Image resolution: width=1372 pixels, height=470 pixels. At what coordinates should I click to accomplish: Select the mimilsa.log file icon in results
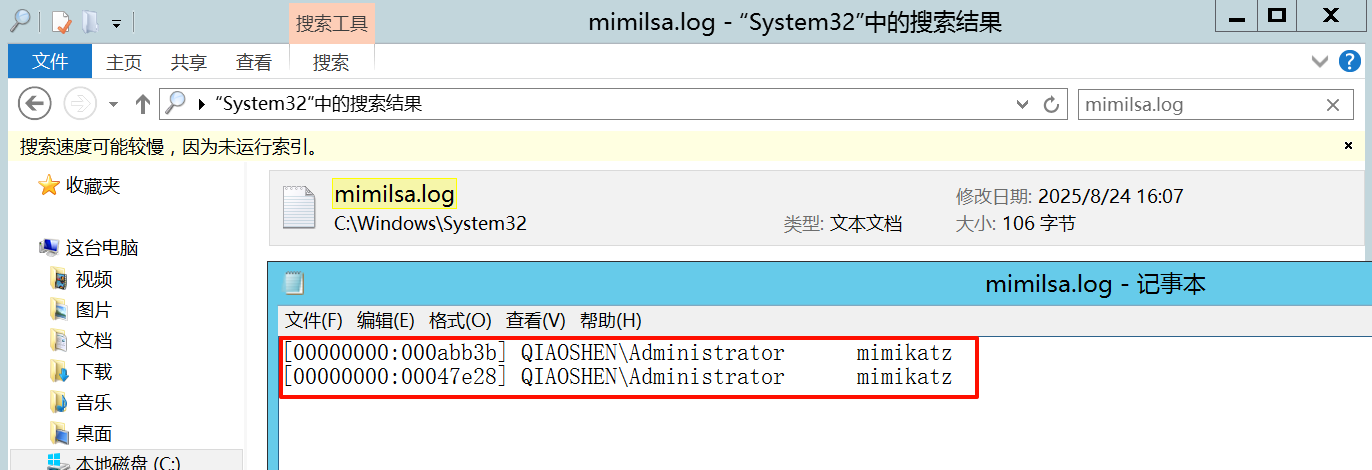(x=298, y=207)
